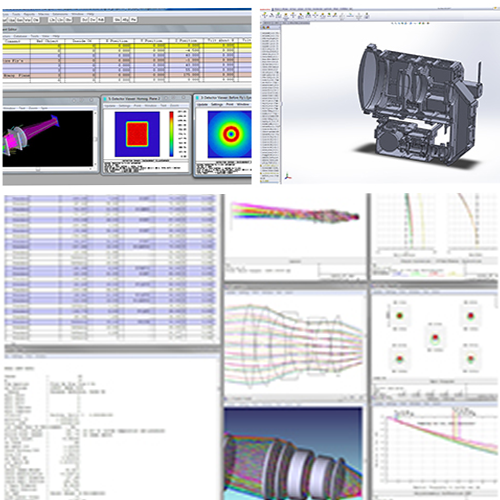
Task: Click the shaded lens model view at bottom
Action: (x=293, y=453)
